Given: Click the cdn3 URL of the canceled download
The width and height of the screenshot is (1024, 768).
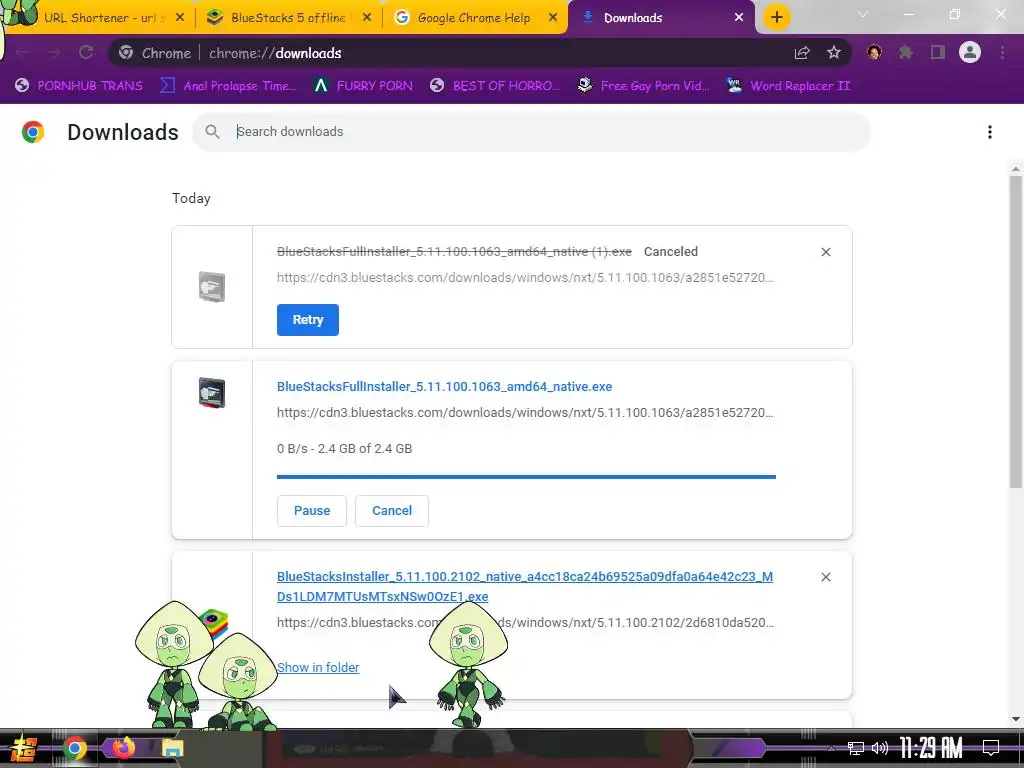Looking at the screenshot, I should (525, 278).
